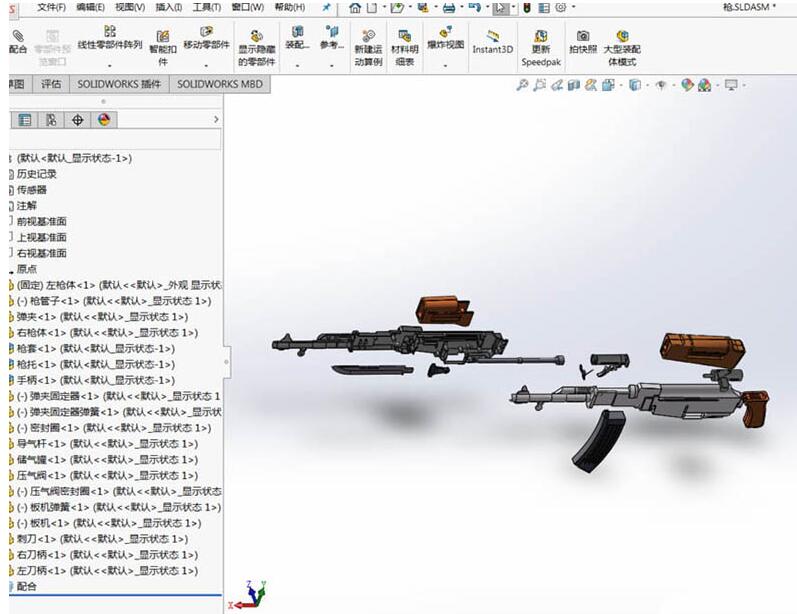The height and width of the screenshot is (614, 797).
Task: Click Section View icon in view toolbar
Action: click(x=574, y=85)
